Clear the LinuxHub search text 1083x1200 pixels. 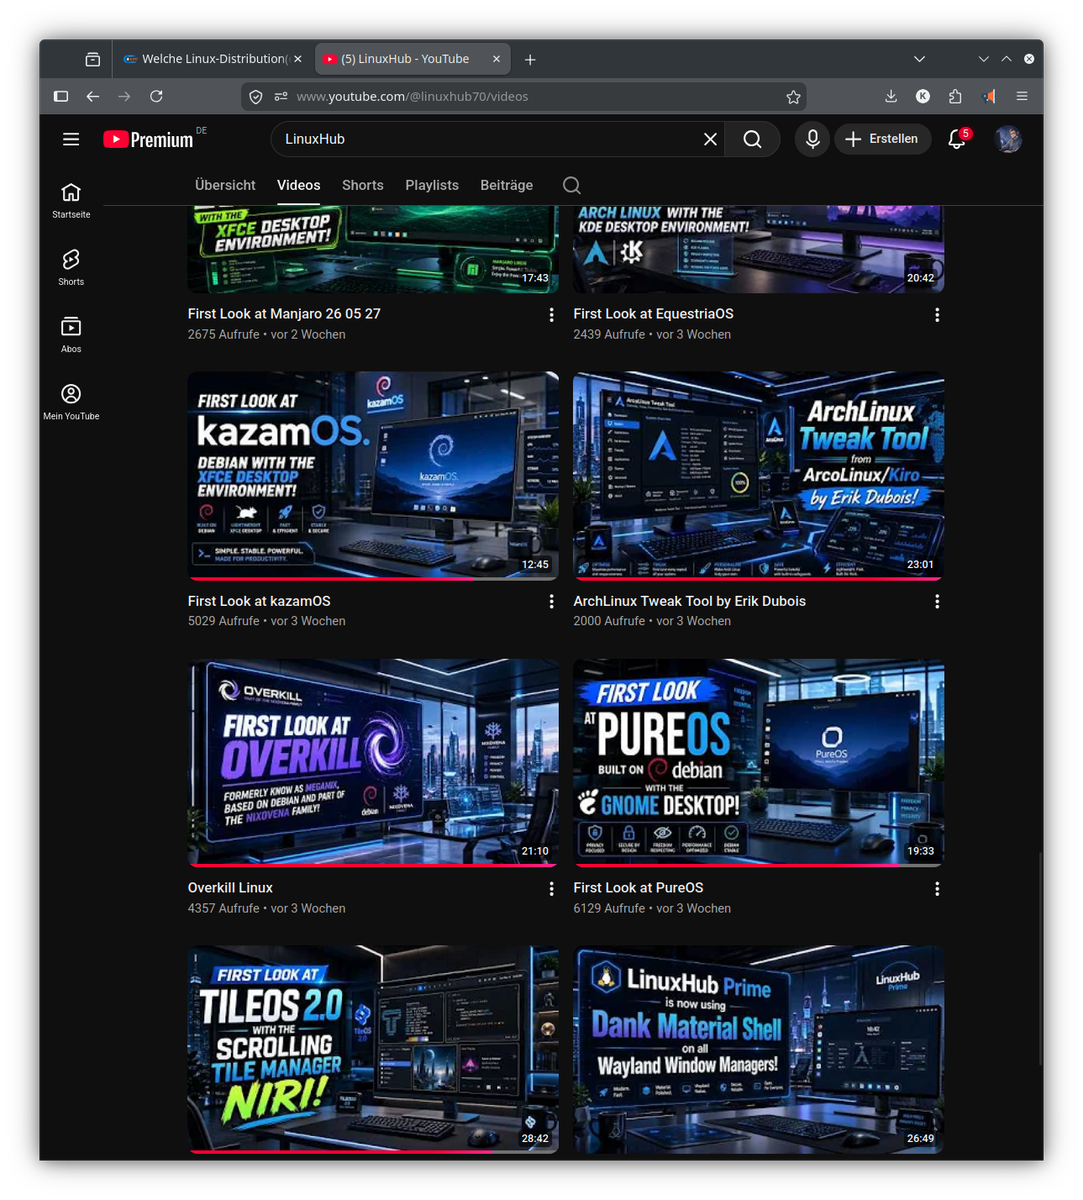(710, 139)
